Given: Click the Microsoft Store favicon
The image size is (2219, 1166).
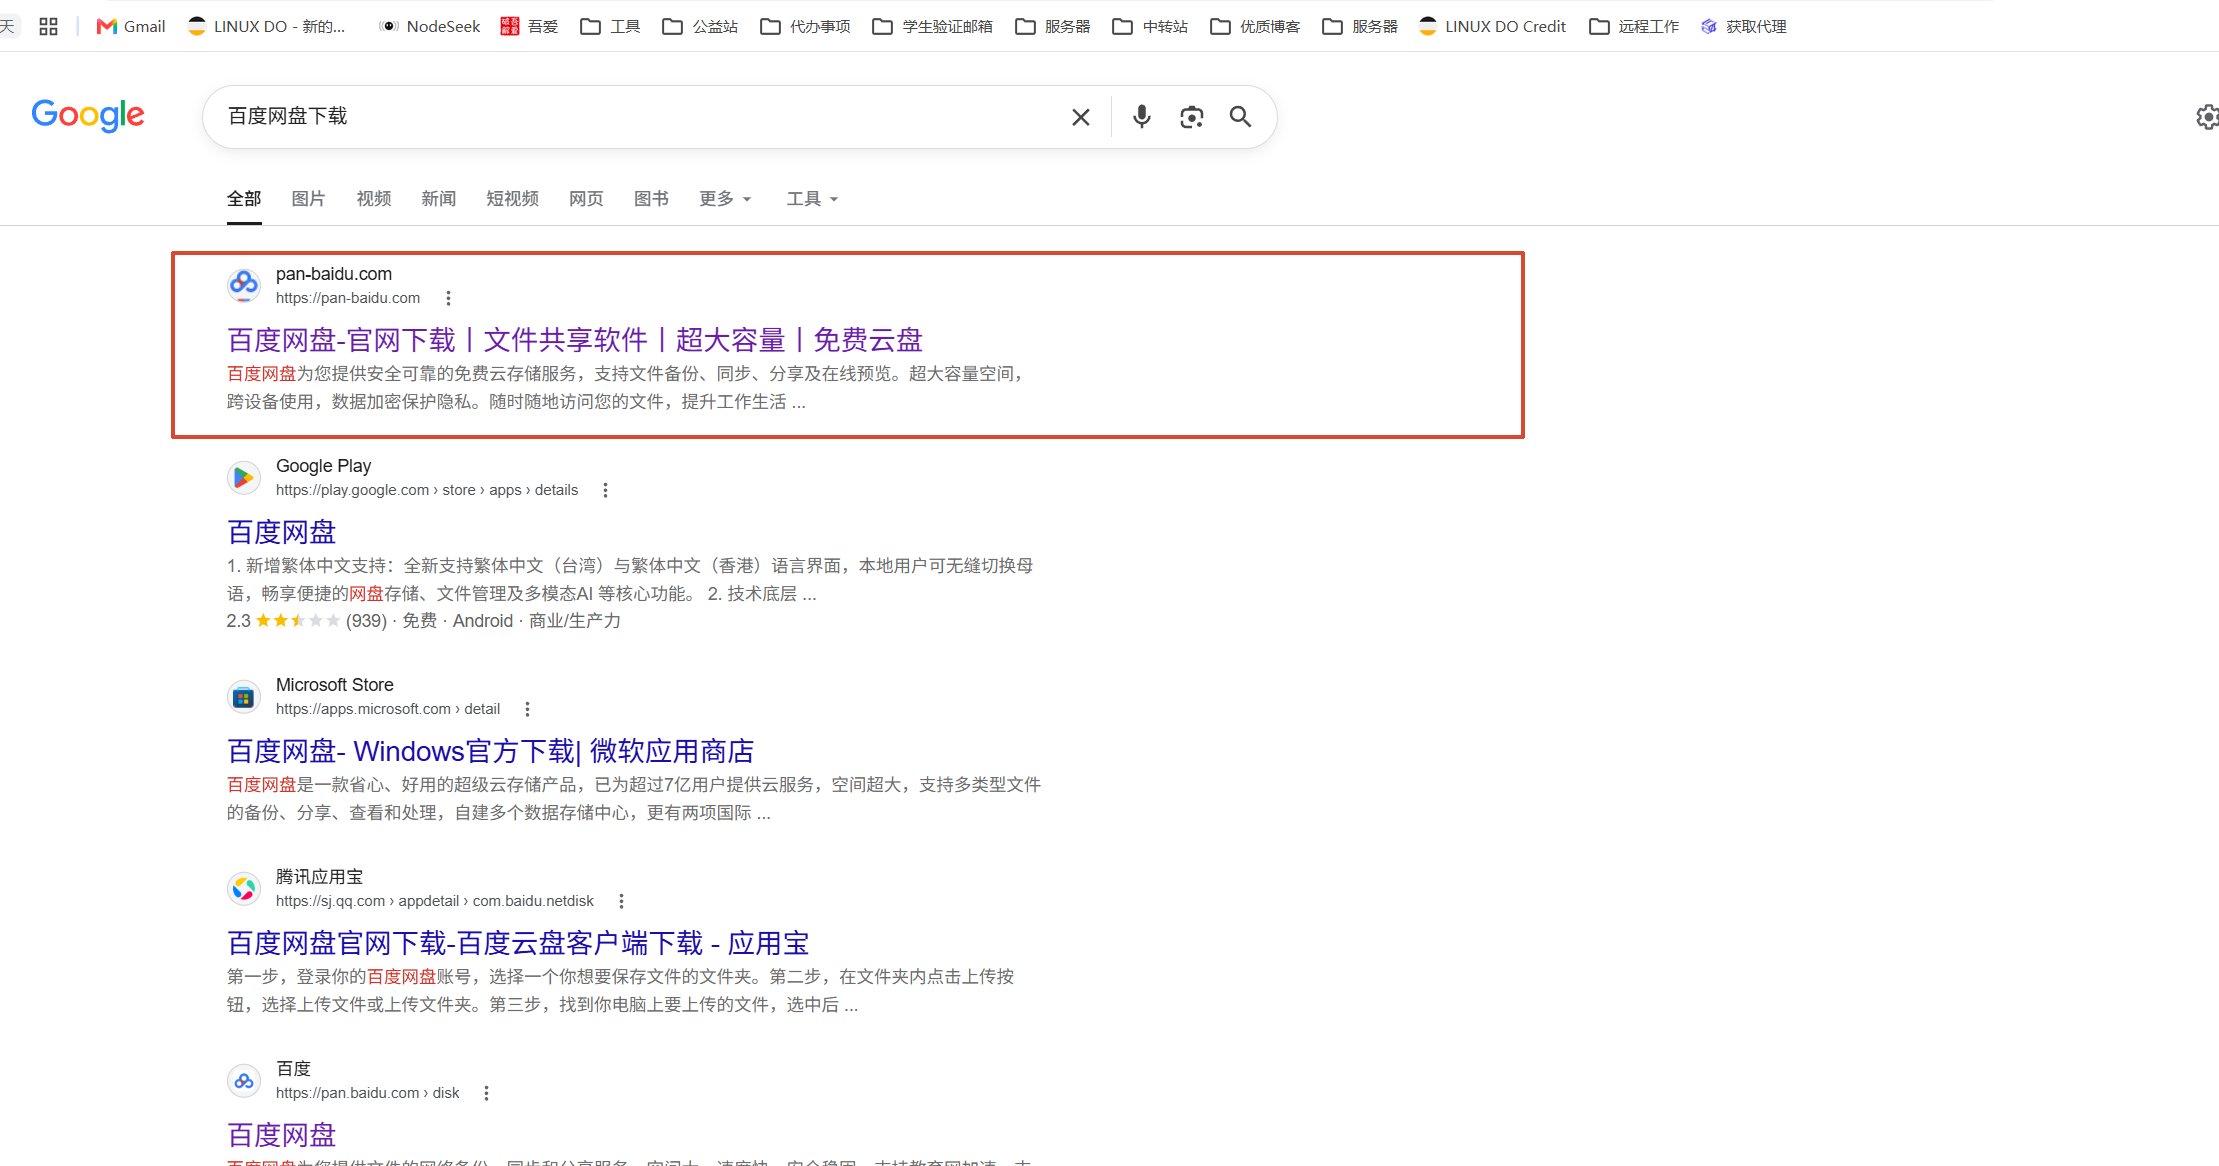Looking at the screenshot, I should pos(244,696).
